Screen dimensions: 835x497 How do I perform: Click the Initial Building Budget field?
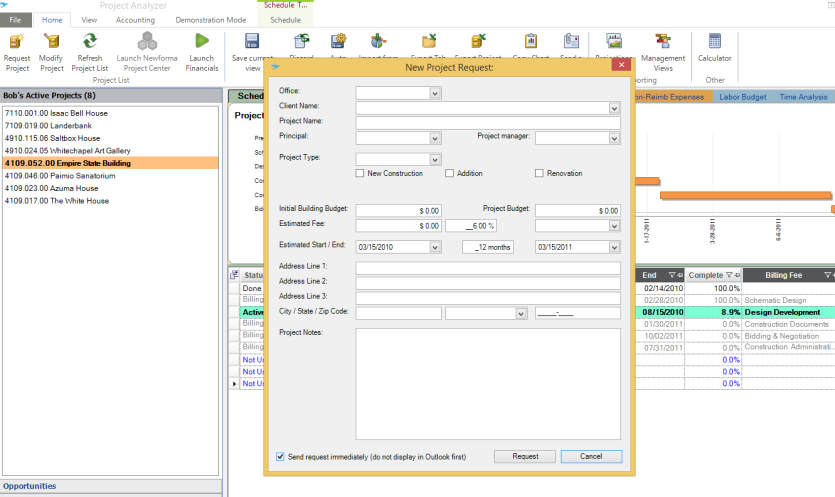[398, 211]
